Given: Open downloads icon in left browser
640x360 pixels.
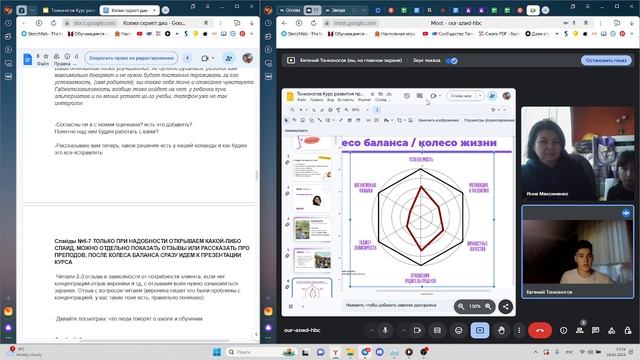Looking at the screenshot, I should pyautogui.click(x=251, y=23).
